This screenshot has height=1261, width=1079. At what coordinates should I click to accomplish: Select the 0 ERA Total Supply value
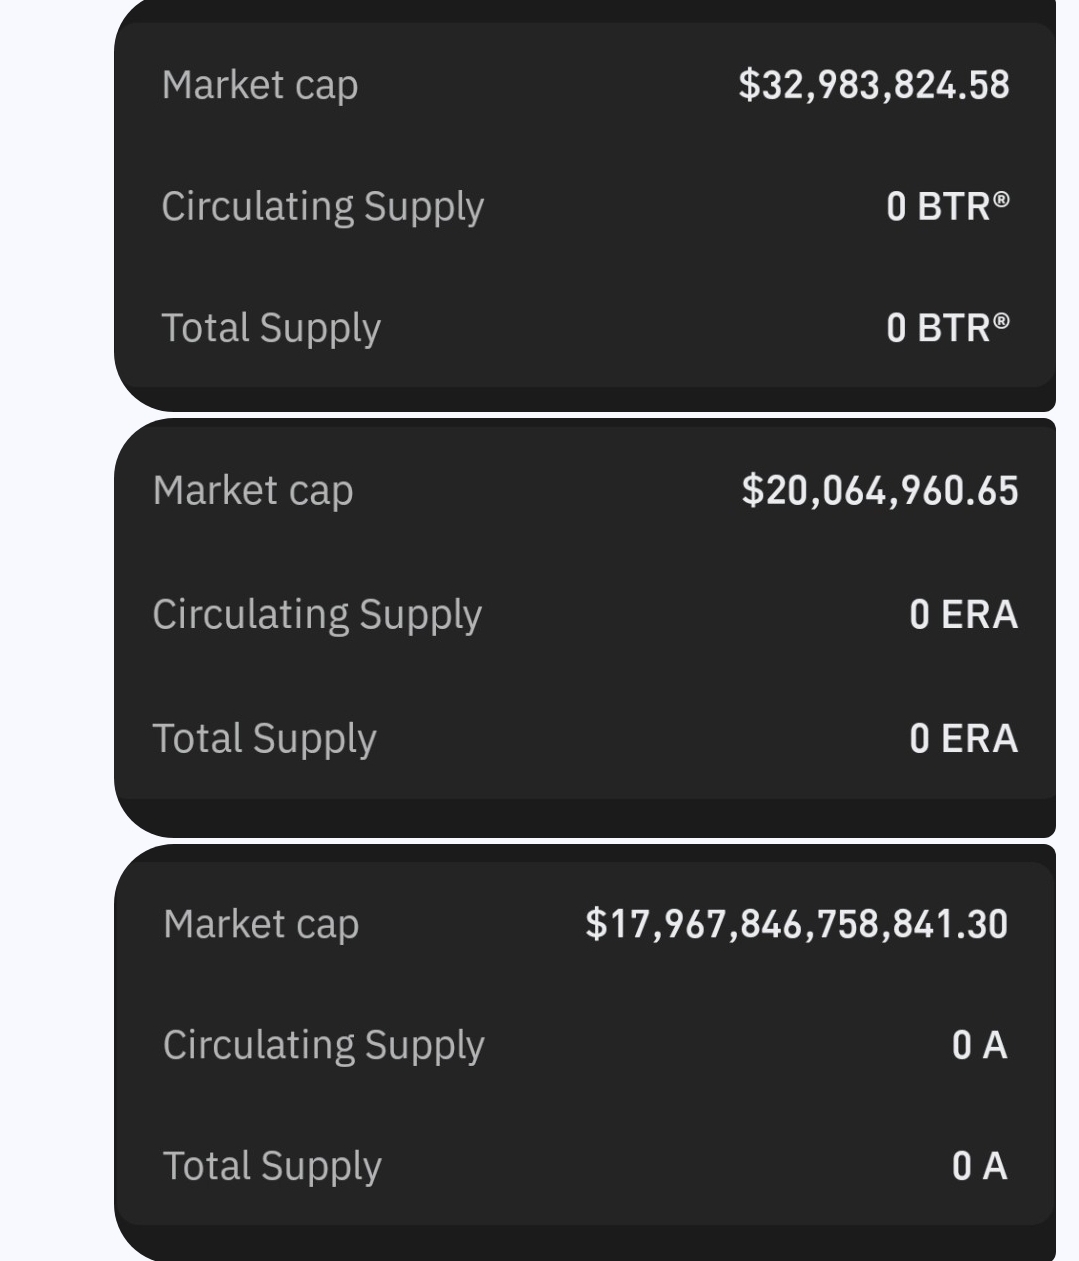point(963,738)
